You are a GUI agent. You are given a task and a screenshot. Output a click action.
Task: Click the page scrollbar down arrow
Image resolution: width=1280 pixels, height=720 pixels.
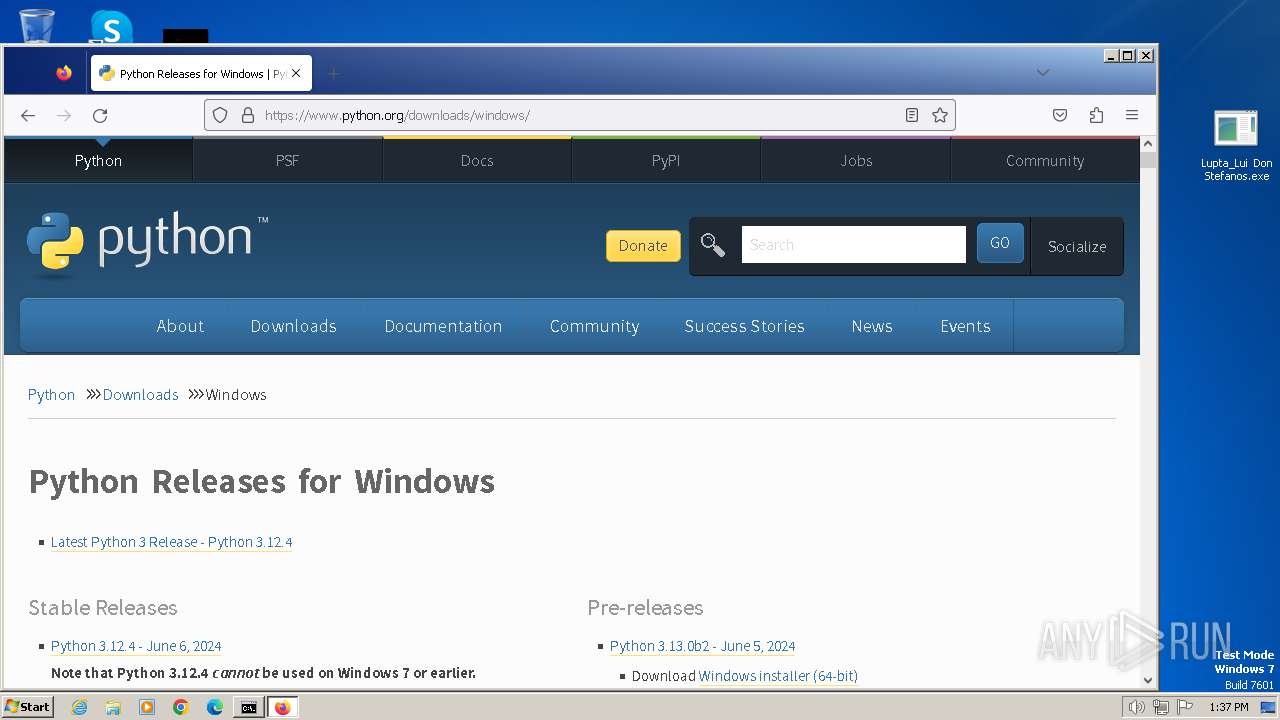tap(1148, 680)
